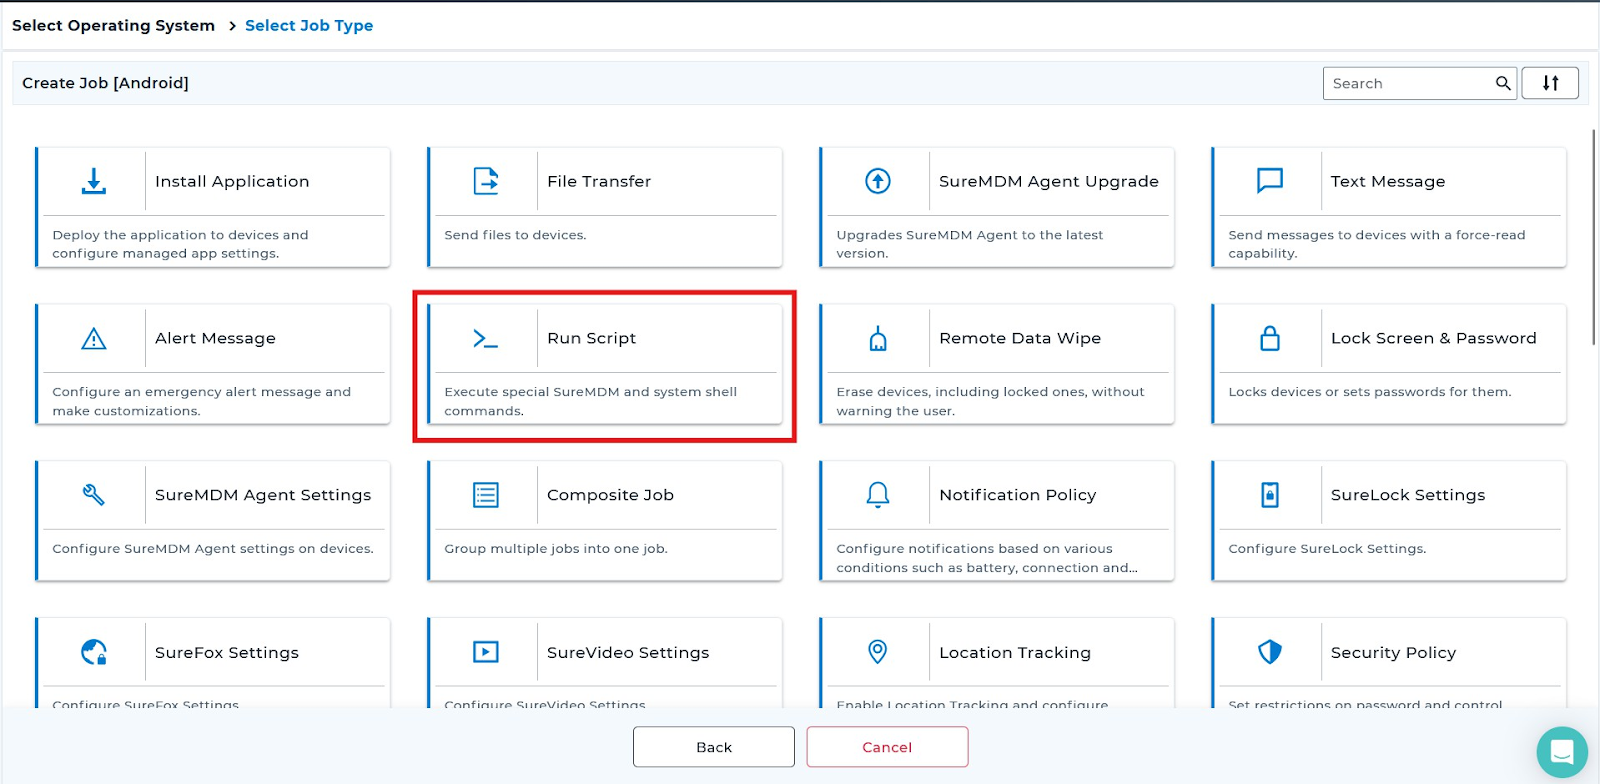Open the Composite Job list icon
The width and height of the screenshot is (1600, 784).
(x=486, y=495)
